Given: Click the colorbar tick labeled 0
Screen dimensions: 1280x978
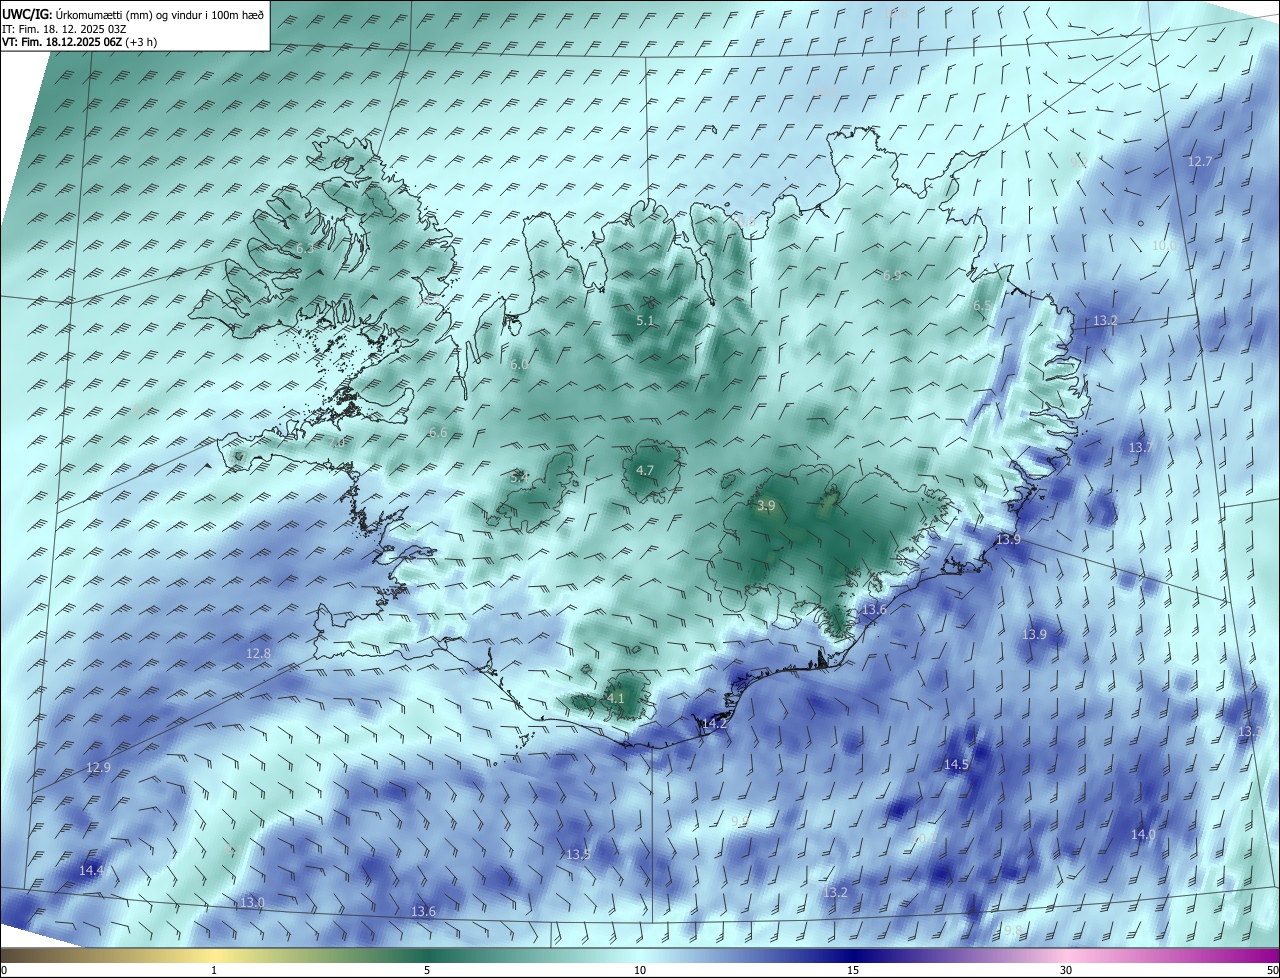Looking at the screenshot, I should tap(3, 970).
